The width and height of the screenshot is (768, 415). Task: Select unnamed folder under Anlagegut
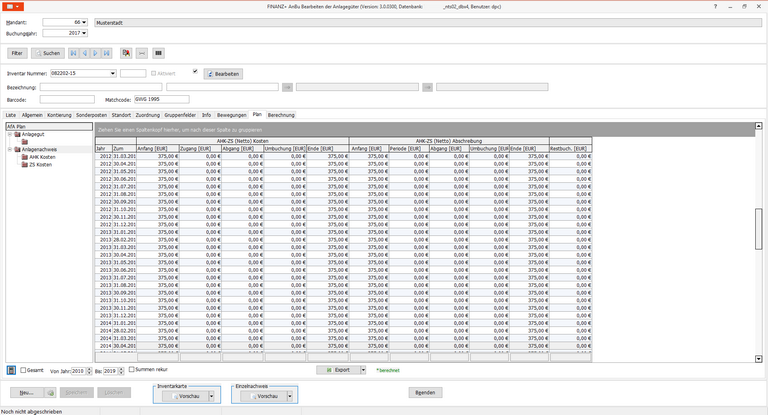(24, 142)
